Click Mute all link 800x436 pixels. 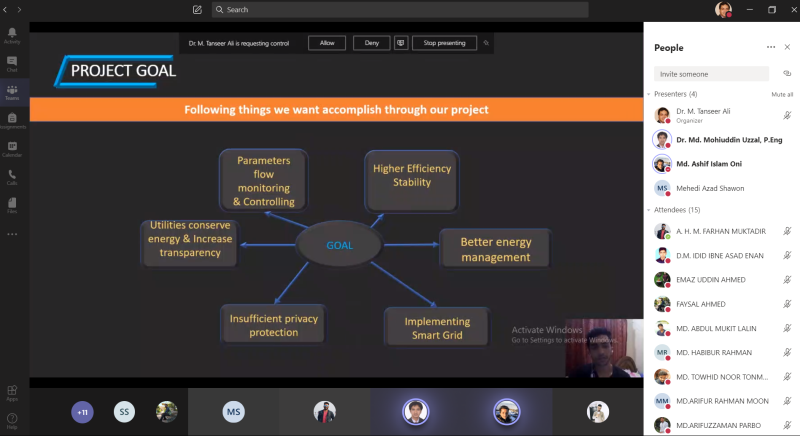coord(782,94)
